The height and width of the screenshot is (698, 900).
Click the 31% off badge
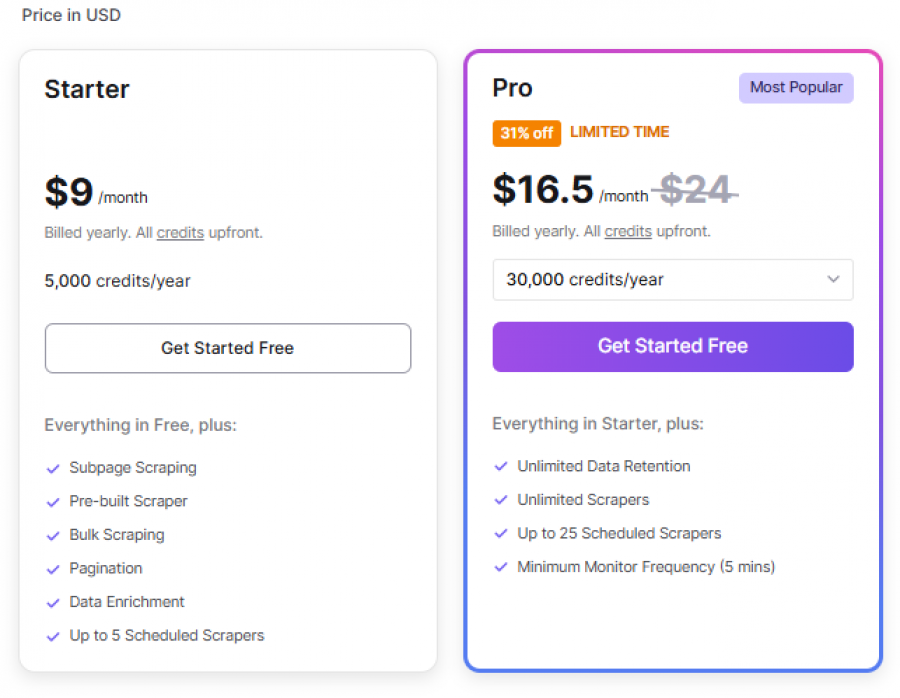click(x=526, y=132)
